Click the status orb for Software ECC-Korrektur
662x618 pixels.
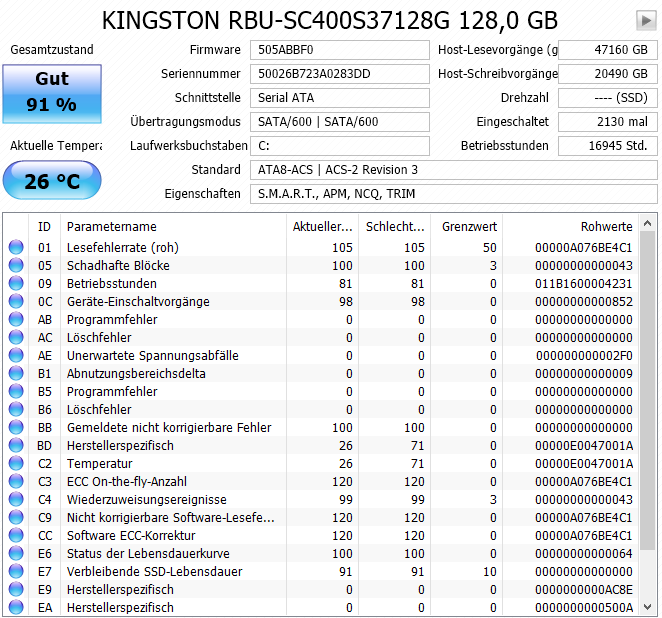(16, 535)
